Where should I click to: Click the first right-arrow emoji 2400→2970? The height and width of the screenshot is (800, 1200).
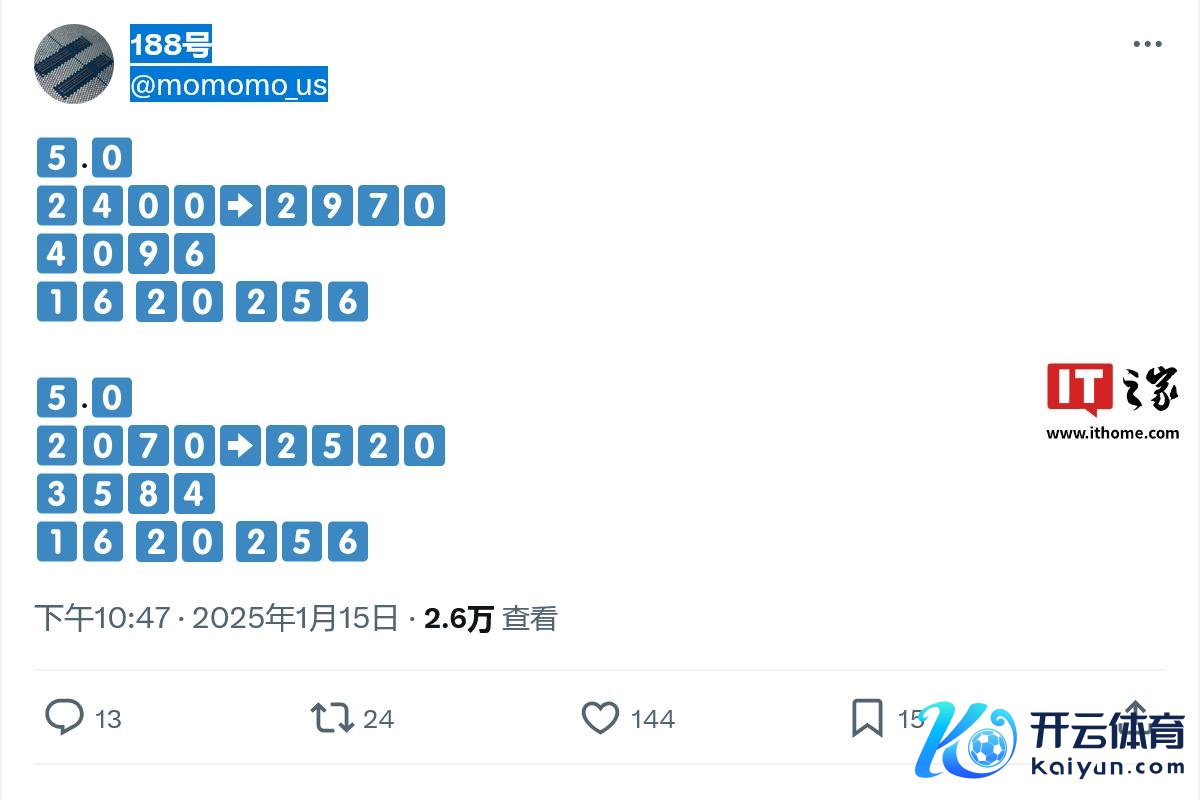(241, 207)
